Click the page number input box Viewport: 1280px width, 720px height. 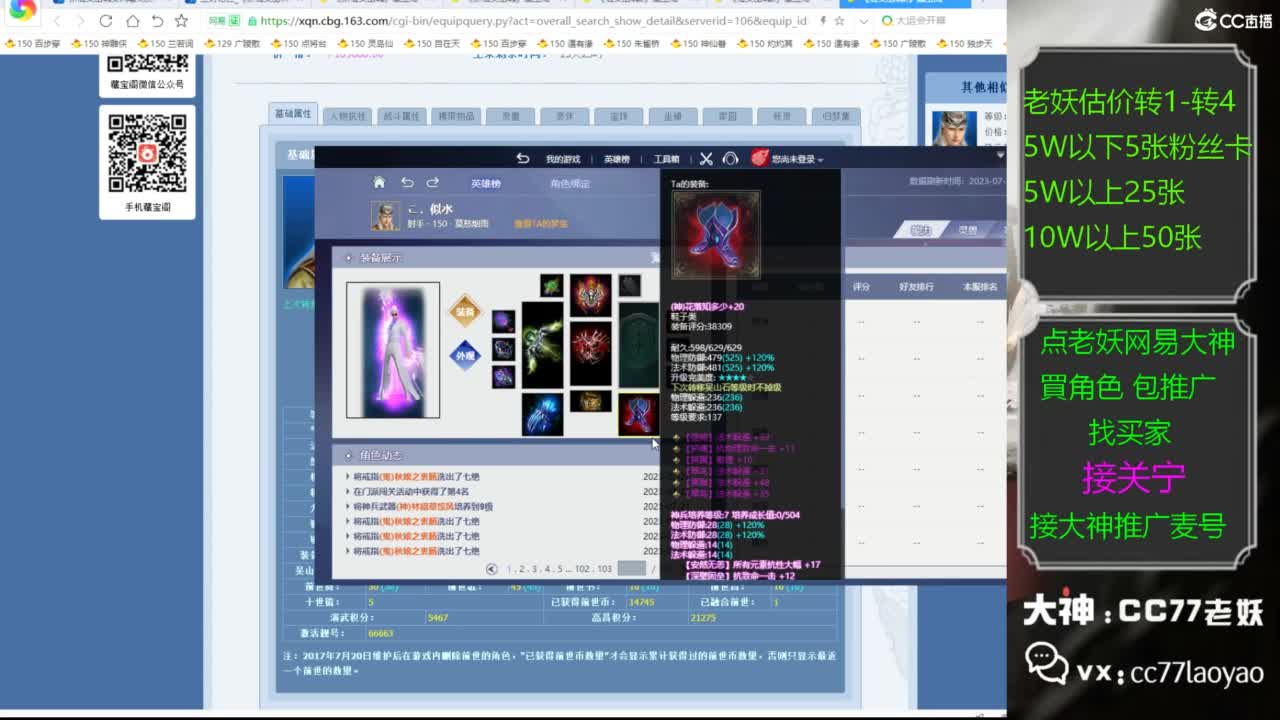[x=632, y=568]
